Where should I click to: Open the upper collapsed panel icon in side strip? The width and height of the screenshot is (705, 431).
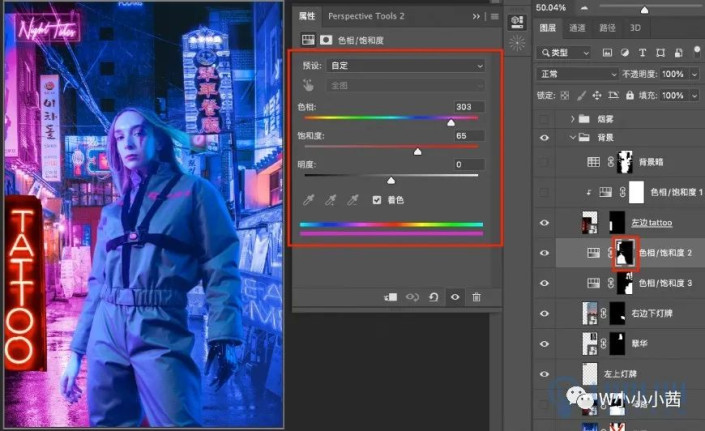(x=517, y=22)
